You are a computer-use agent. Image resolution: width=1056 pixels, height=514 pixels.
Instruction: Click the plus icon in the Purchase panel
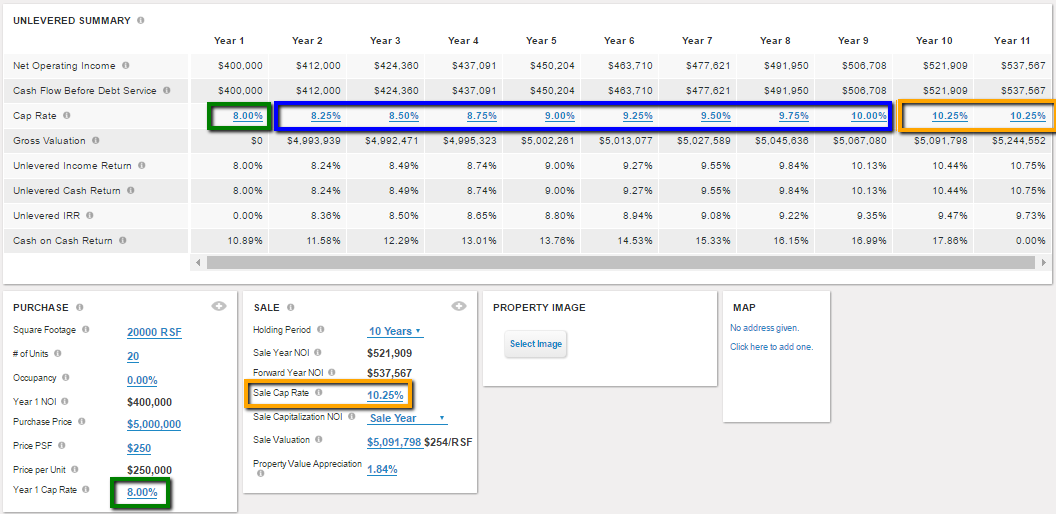click(219, 306)
